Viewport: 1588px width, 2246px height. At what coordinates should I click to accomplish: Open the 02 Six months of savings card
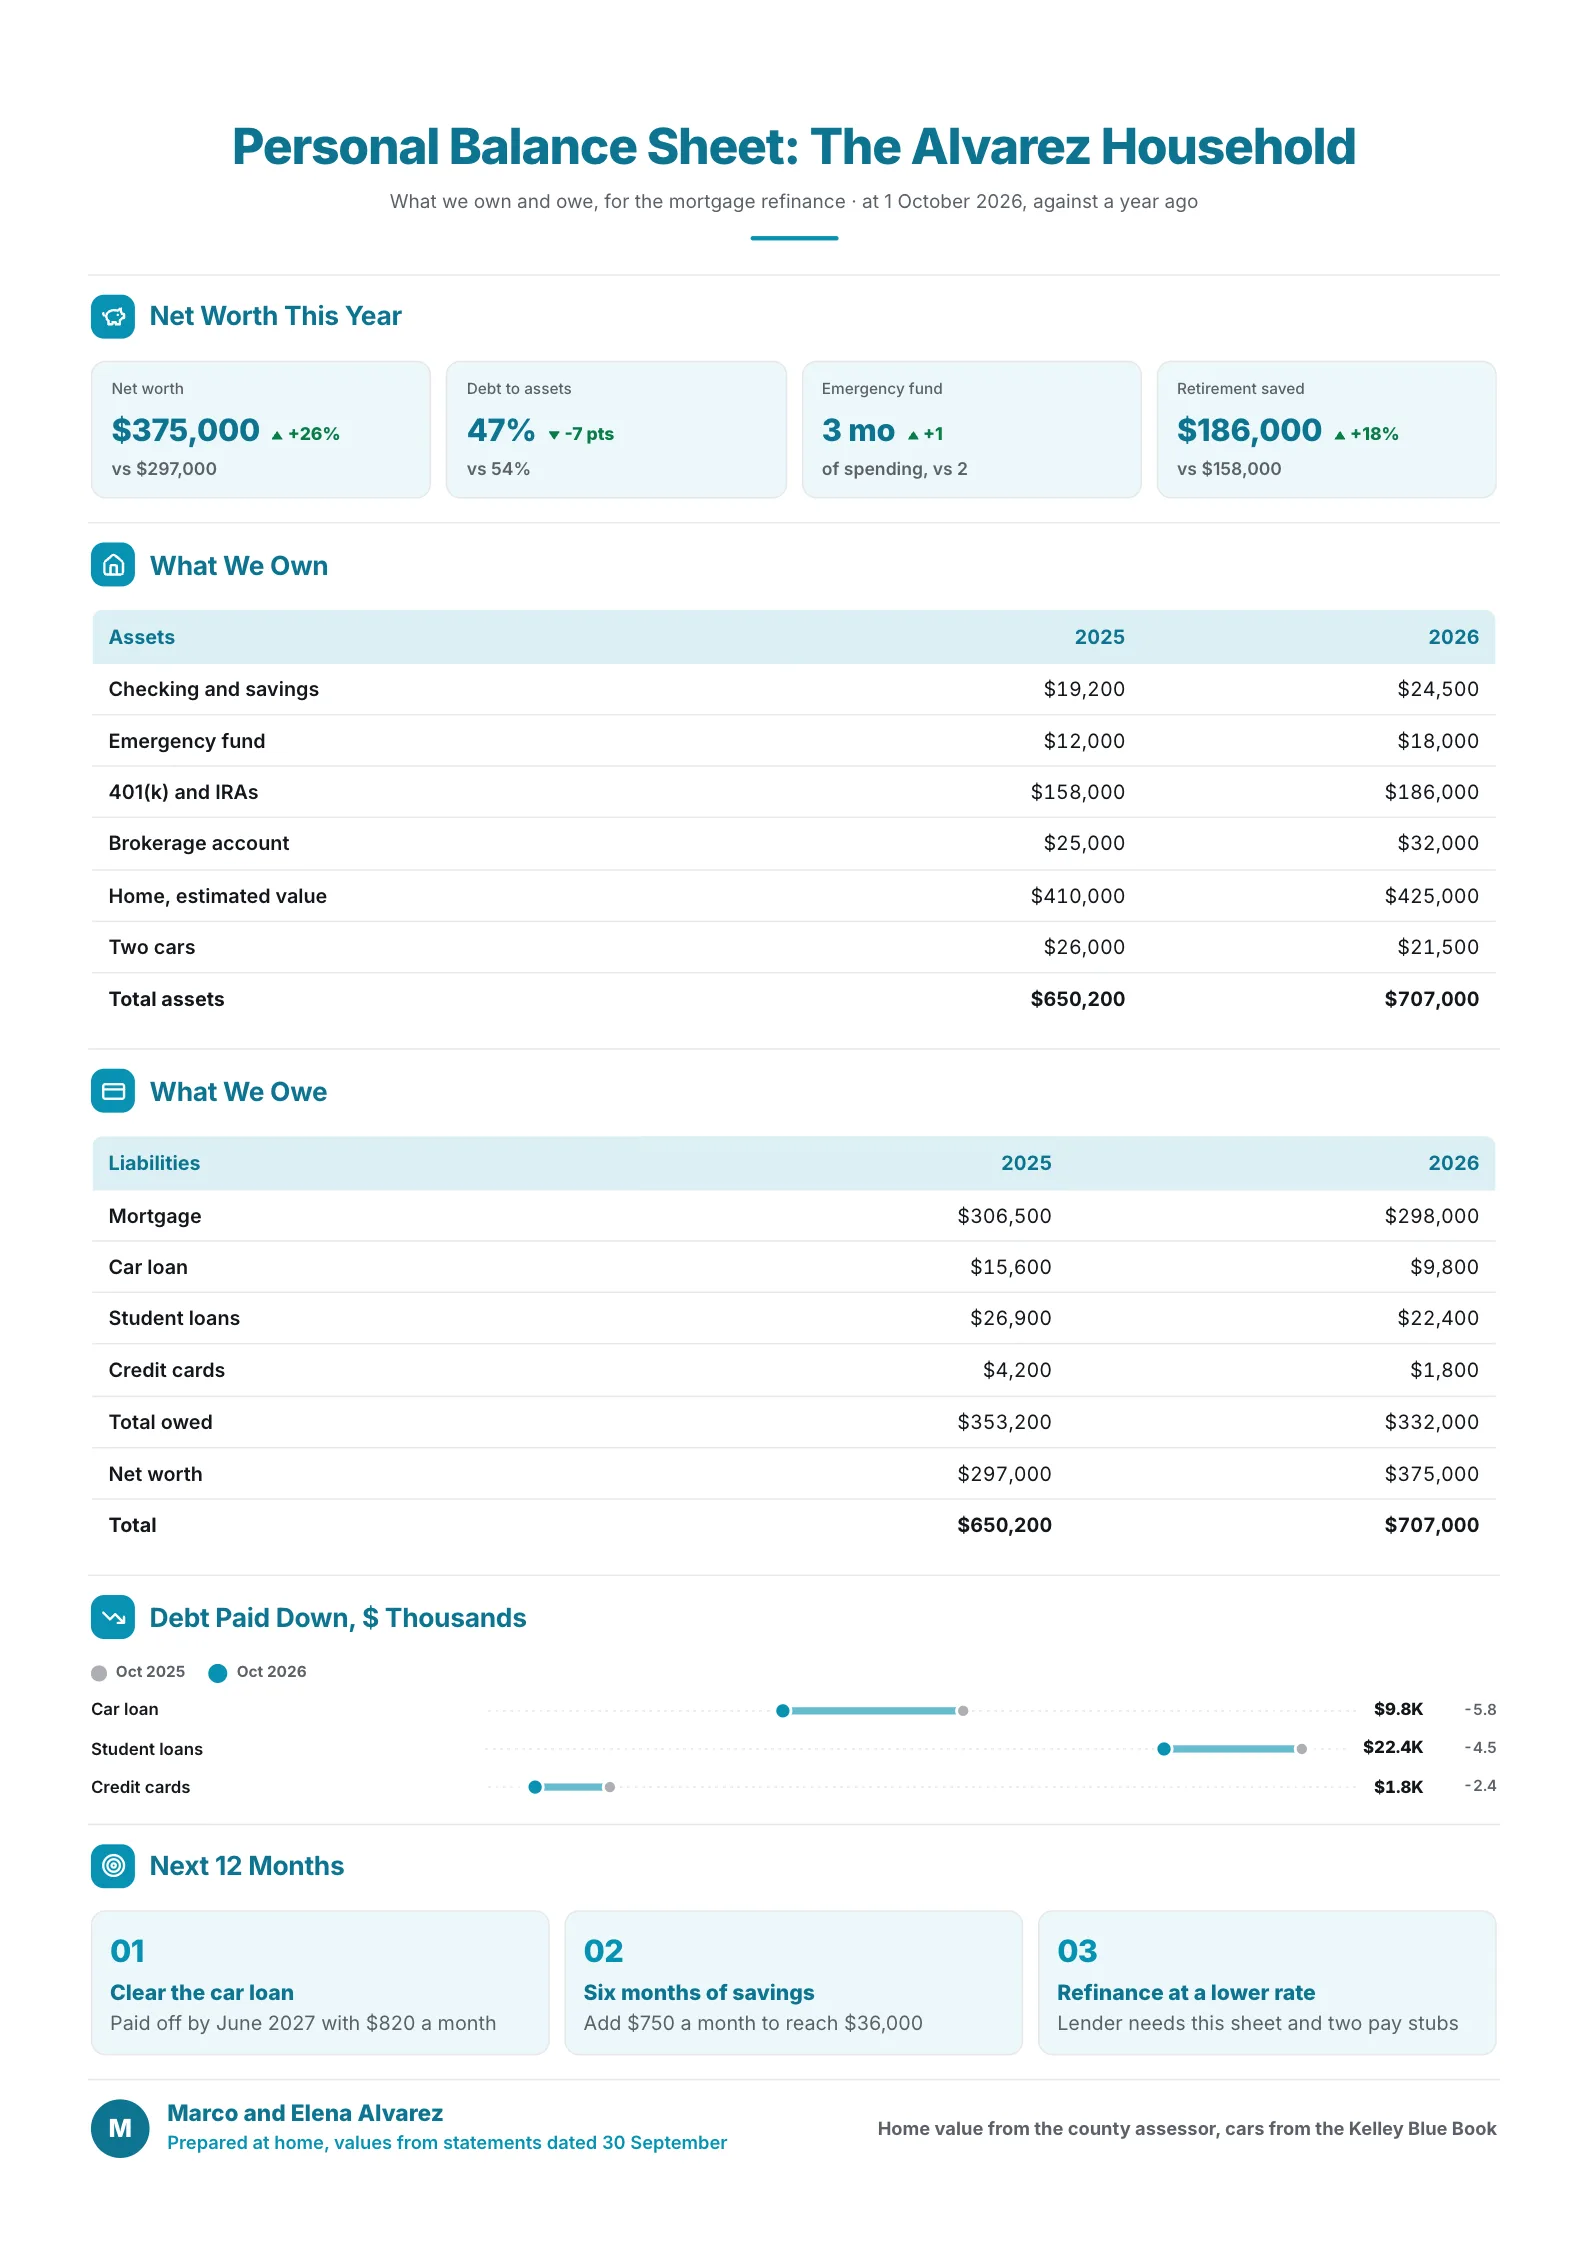794,1983
